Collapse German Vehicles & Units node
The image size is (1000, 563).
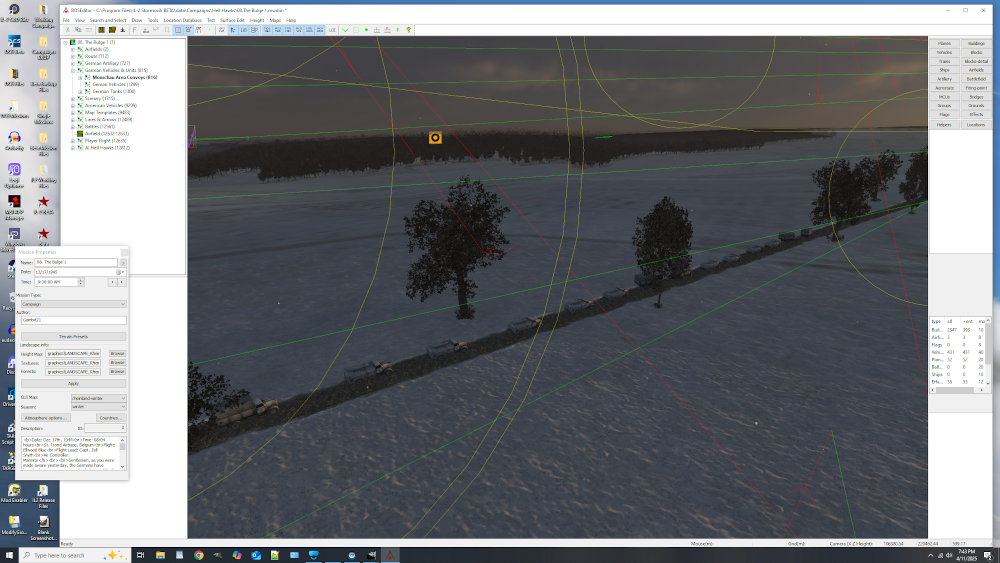tap(73, 70)
